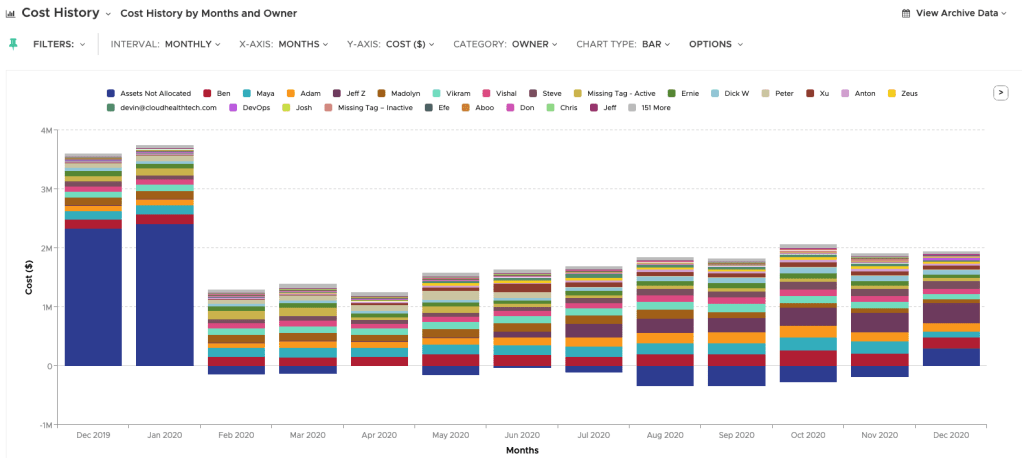
Task: Open the X-Axis Months dropdown
Action: pyautogui.click(x=285, y=44)
